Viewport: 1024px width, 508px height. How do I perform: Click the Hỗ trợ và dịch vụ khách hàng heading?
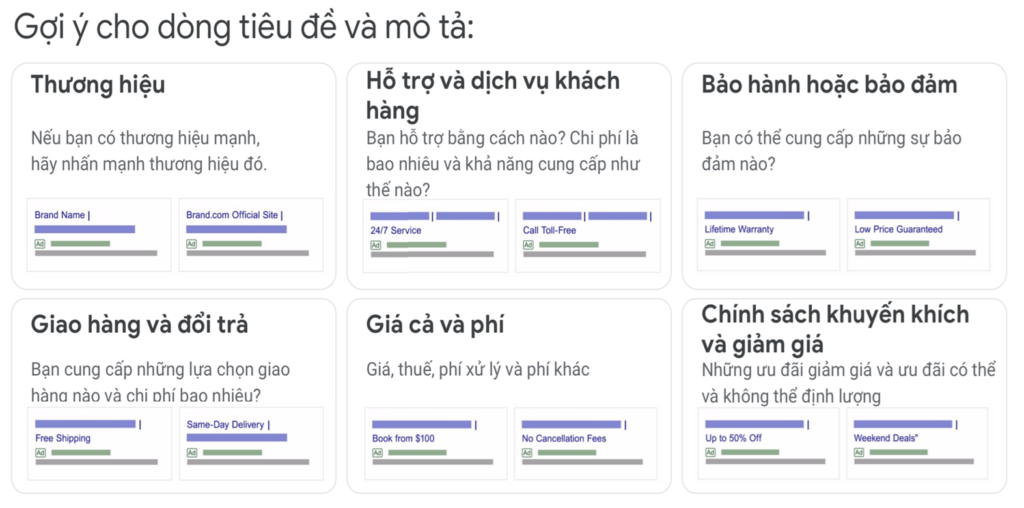pyautogui.click(x=493, y=96)
